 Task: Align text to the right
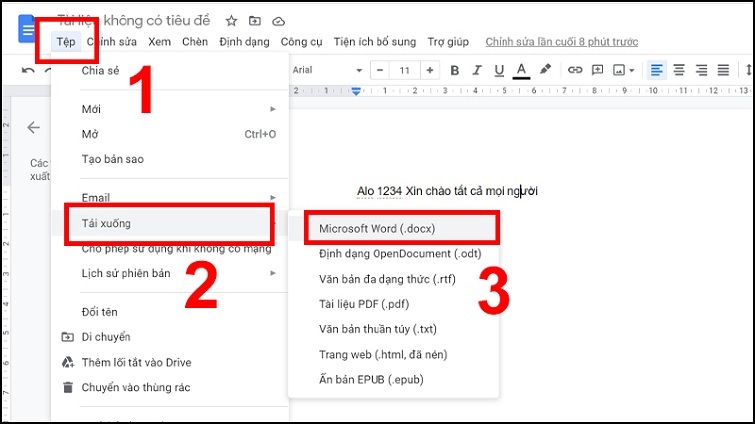click(x=701, y=70)
